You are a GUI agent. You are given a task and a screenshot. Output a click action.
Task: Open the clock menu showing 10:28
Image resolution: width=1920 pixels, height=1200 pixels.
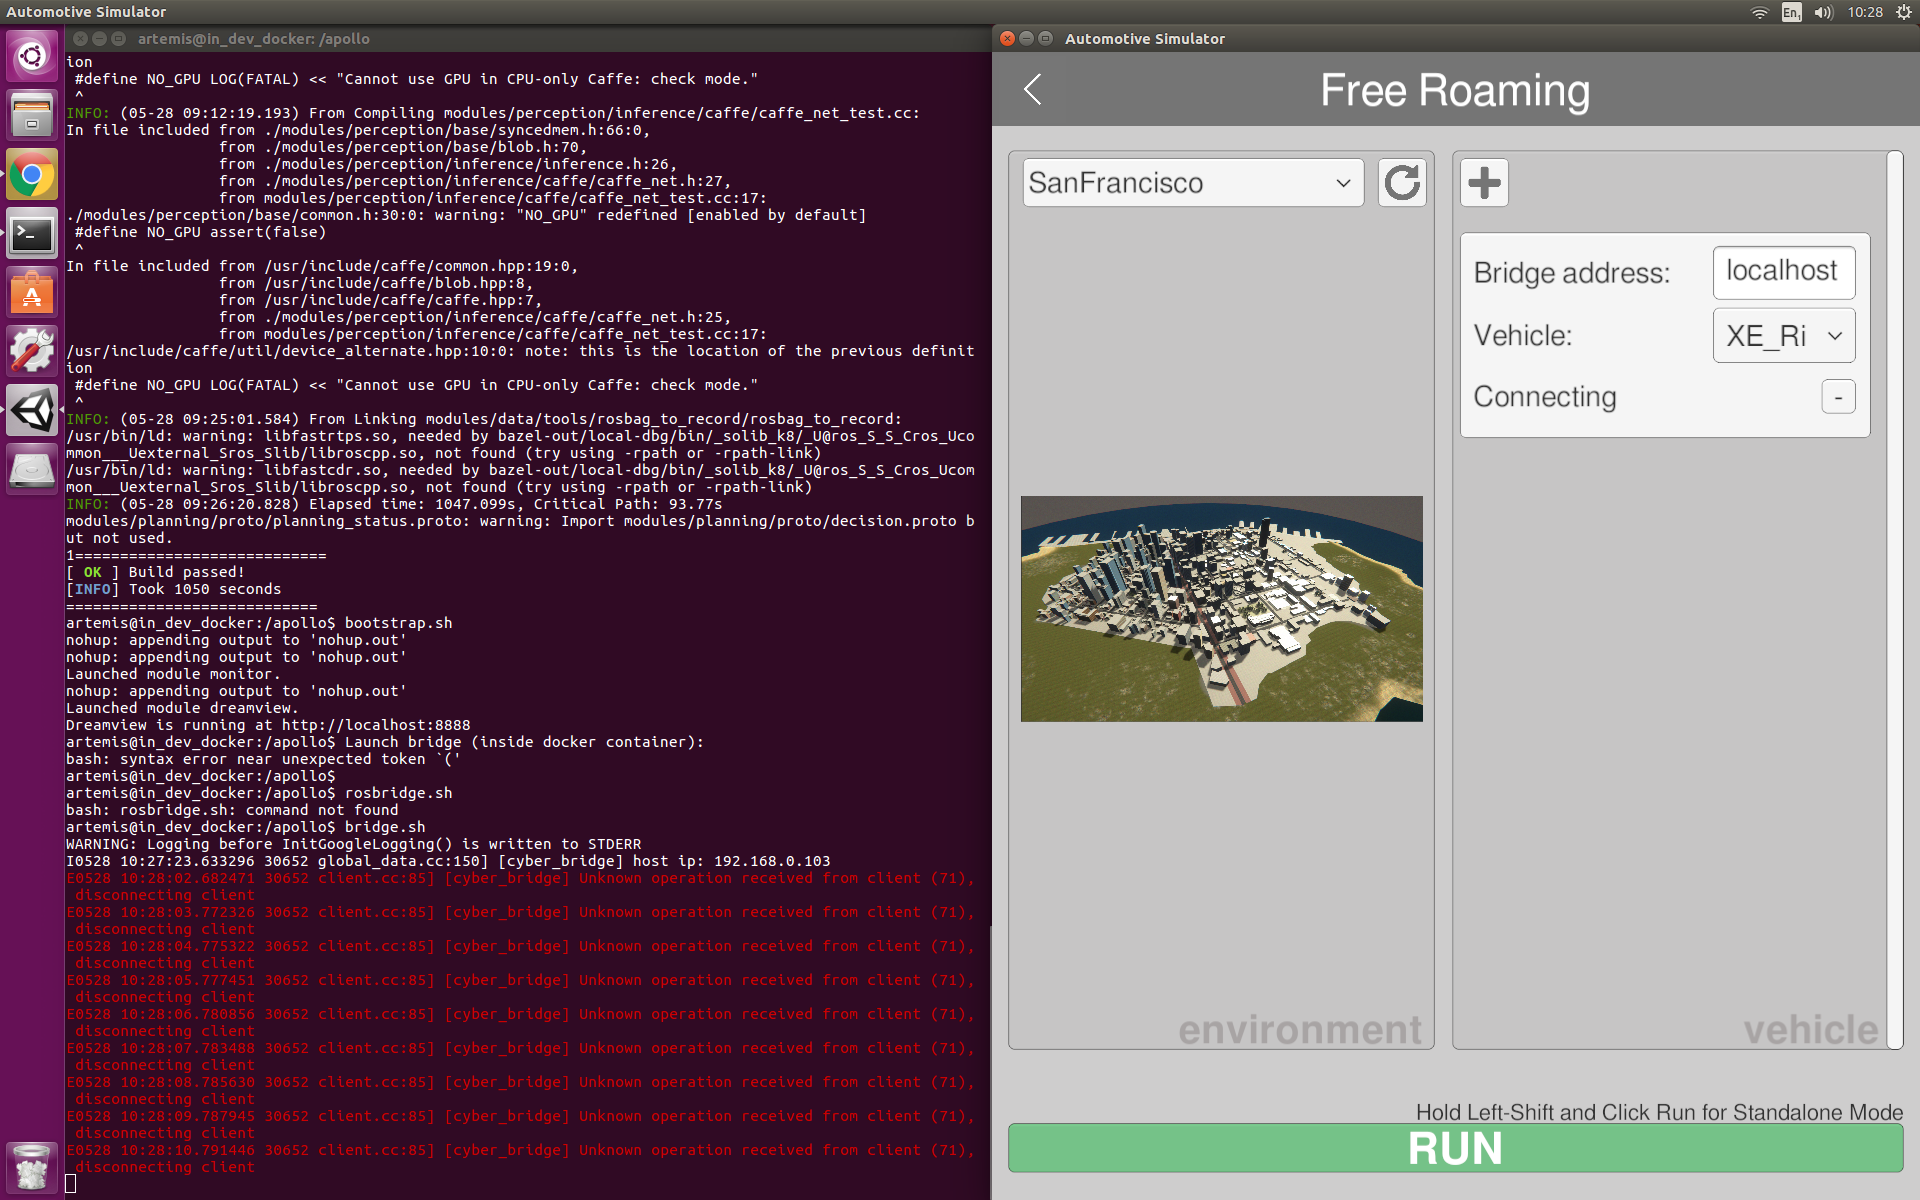click(x=1864, y=12)
